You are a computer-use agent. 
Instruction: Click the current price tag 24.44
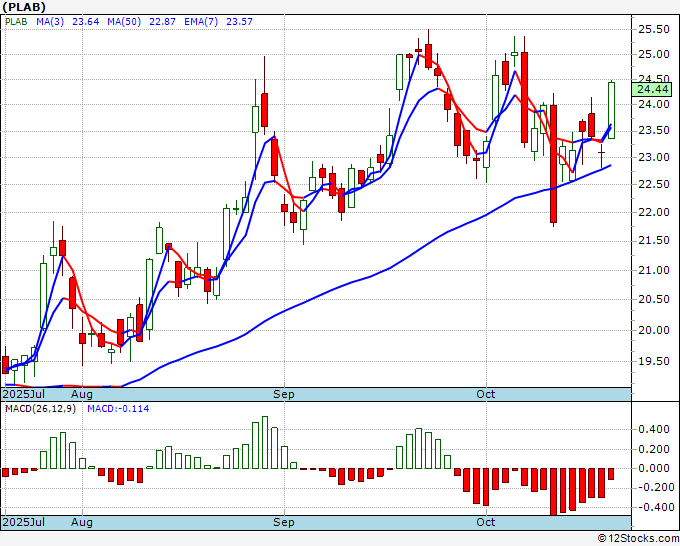coord(652,89)
